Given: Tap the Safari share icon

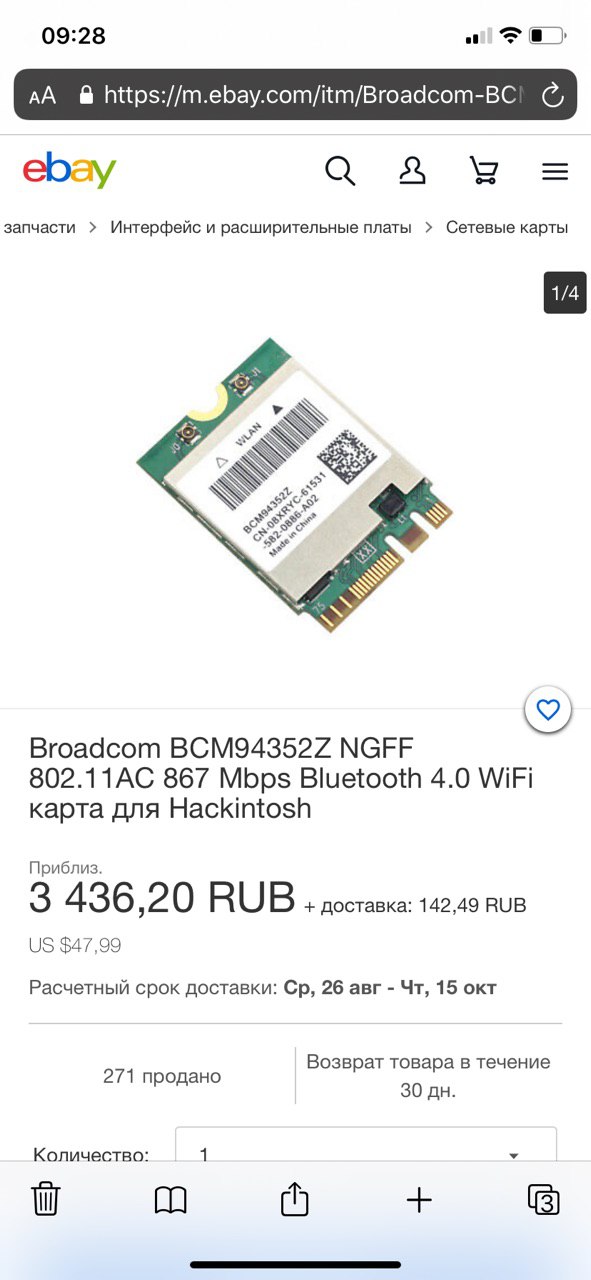Looking at the screenshot, I should [x=295, y=1198].
